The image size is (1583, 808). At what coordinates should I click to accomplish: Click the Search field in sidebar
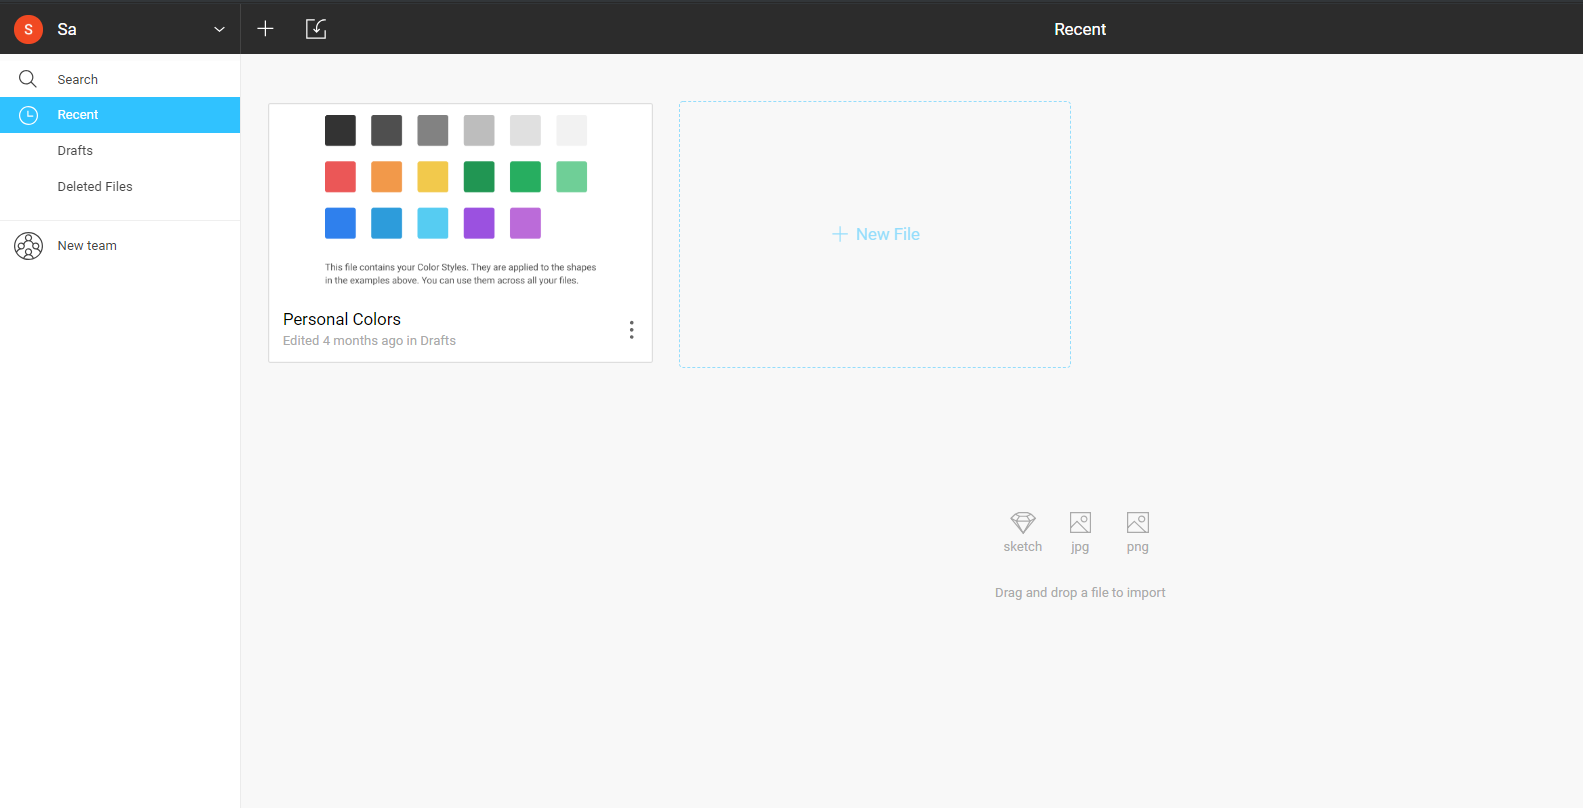pyautogui.click(x=78, y=80)
